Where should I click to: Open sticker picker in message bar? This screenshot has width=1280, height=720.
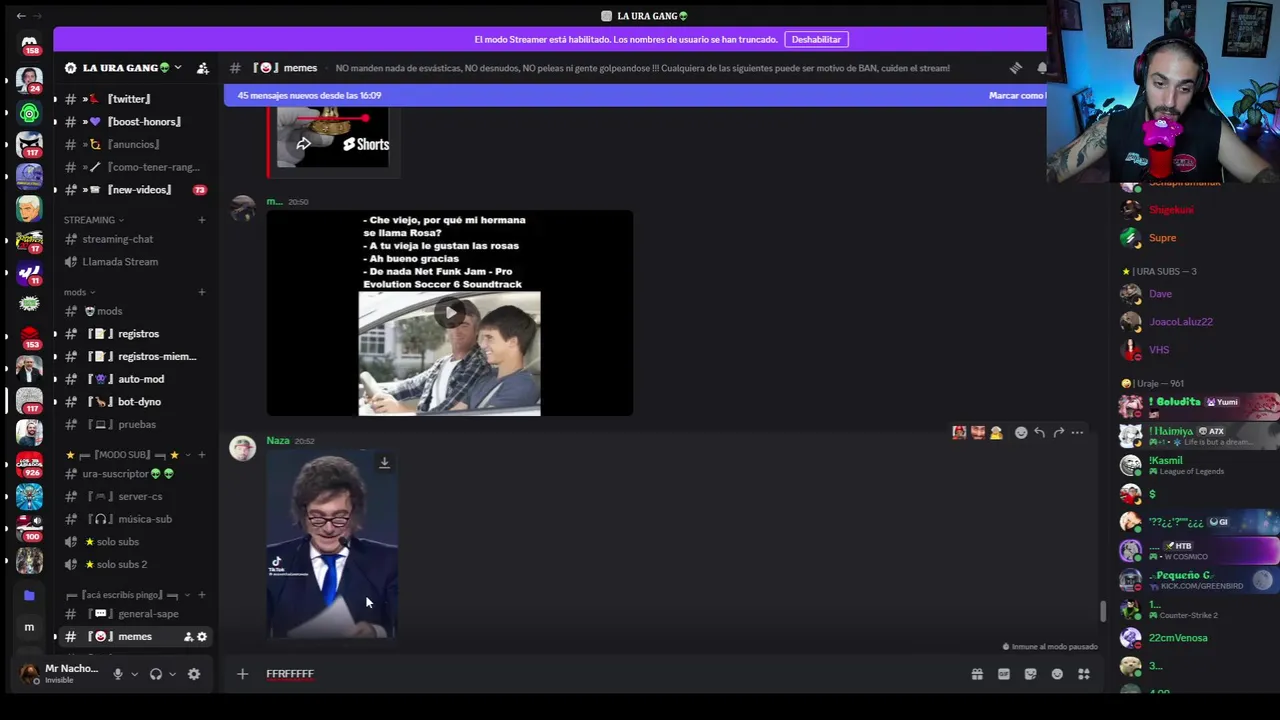[x=1031, y=674]
